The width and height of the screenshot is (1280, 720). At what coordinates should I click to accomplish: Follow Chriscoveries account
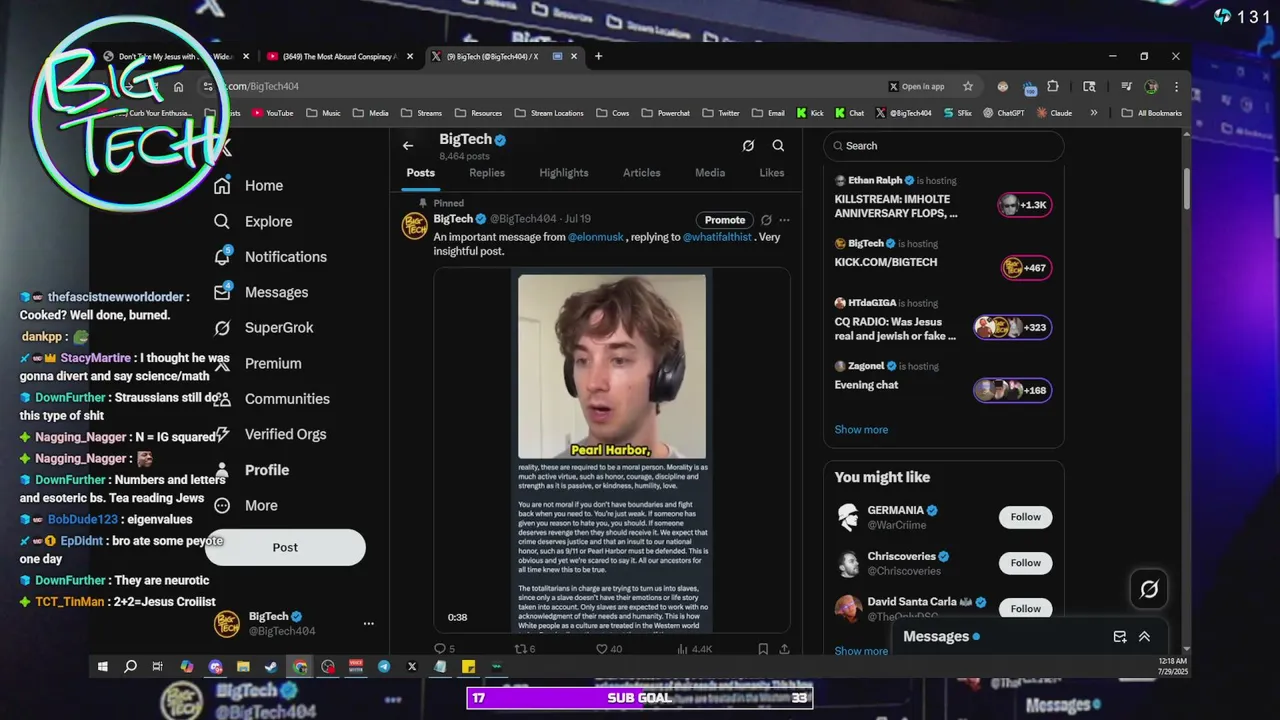point(1025,563)
